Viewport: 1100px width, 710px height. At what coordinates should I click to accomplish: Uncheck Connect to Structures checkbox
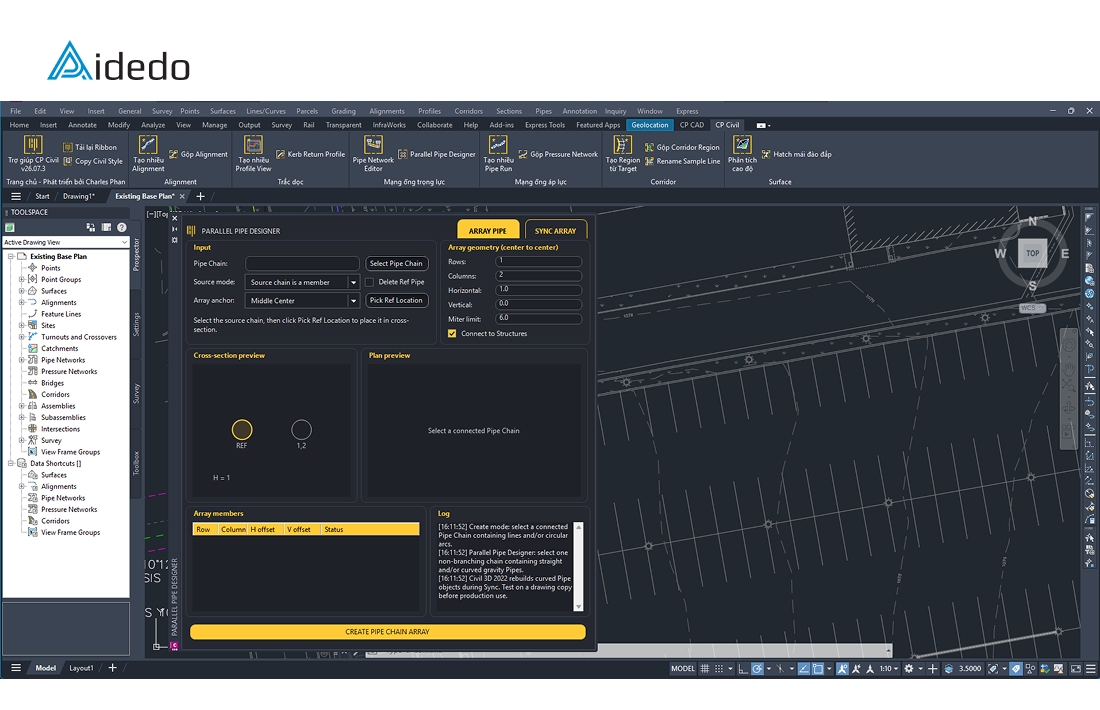click(x=452, y=334)
